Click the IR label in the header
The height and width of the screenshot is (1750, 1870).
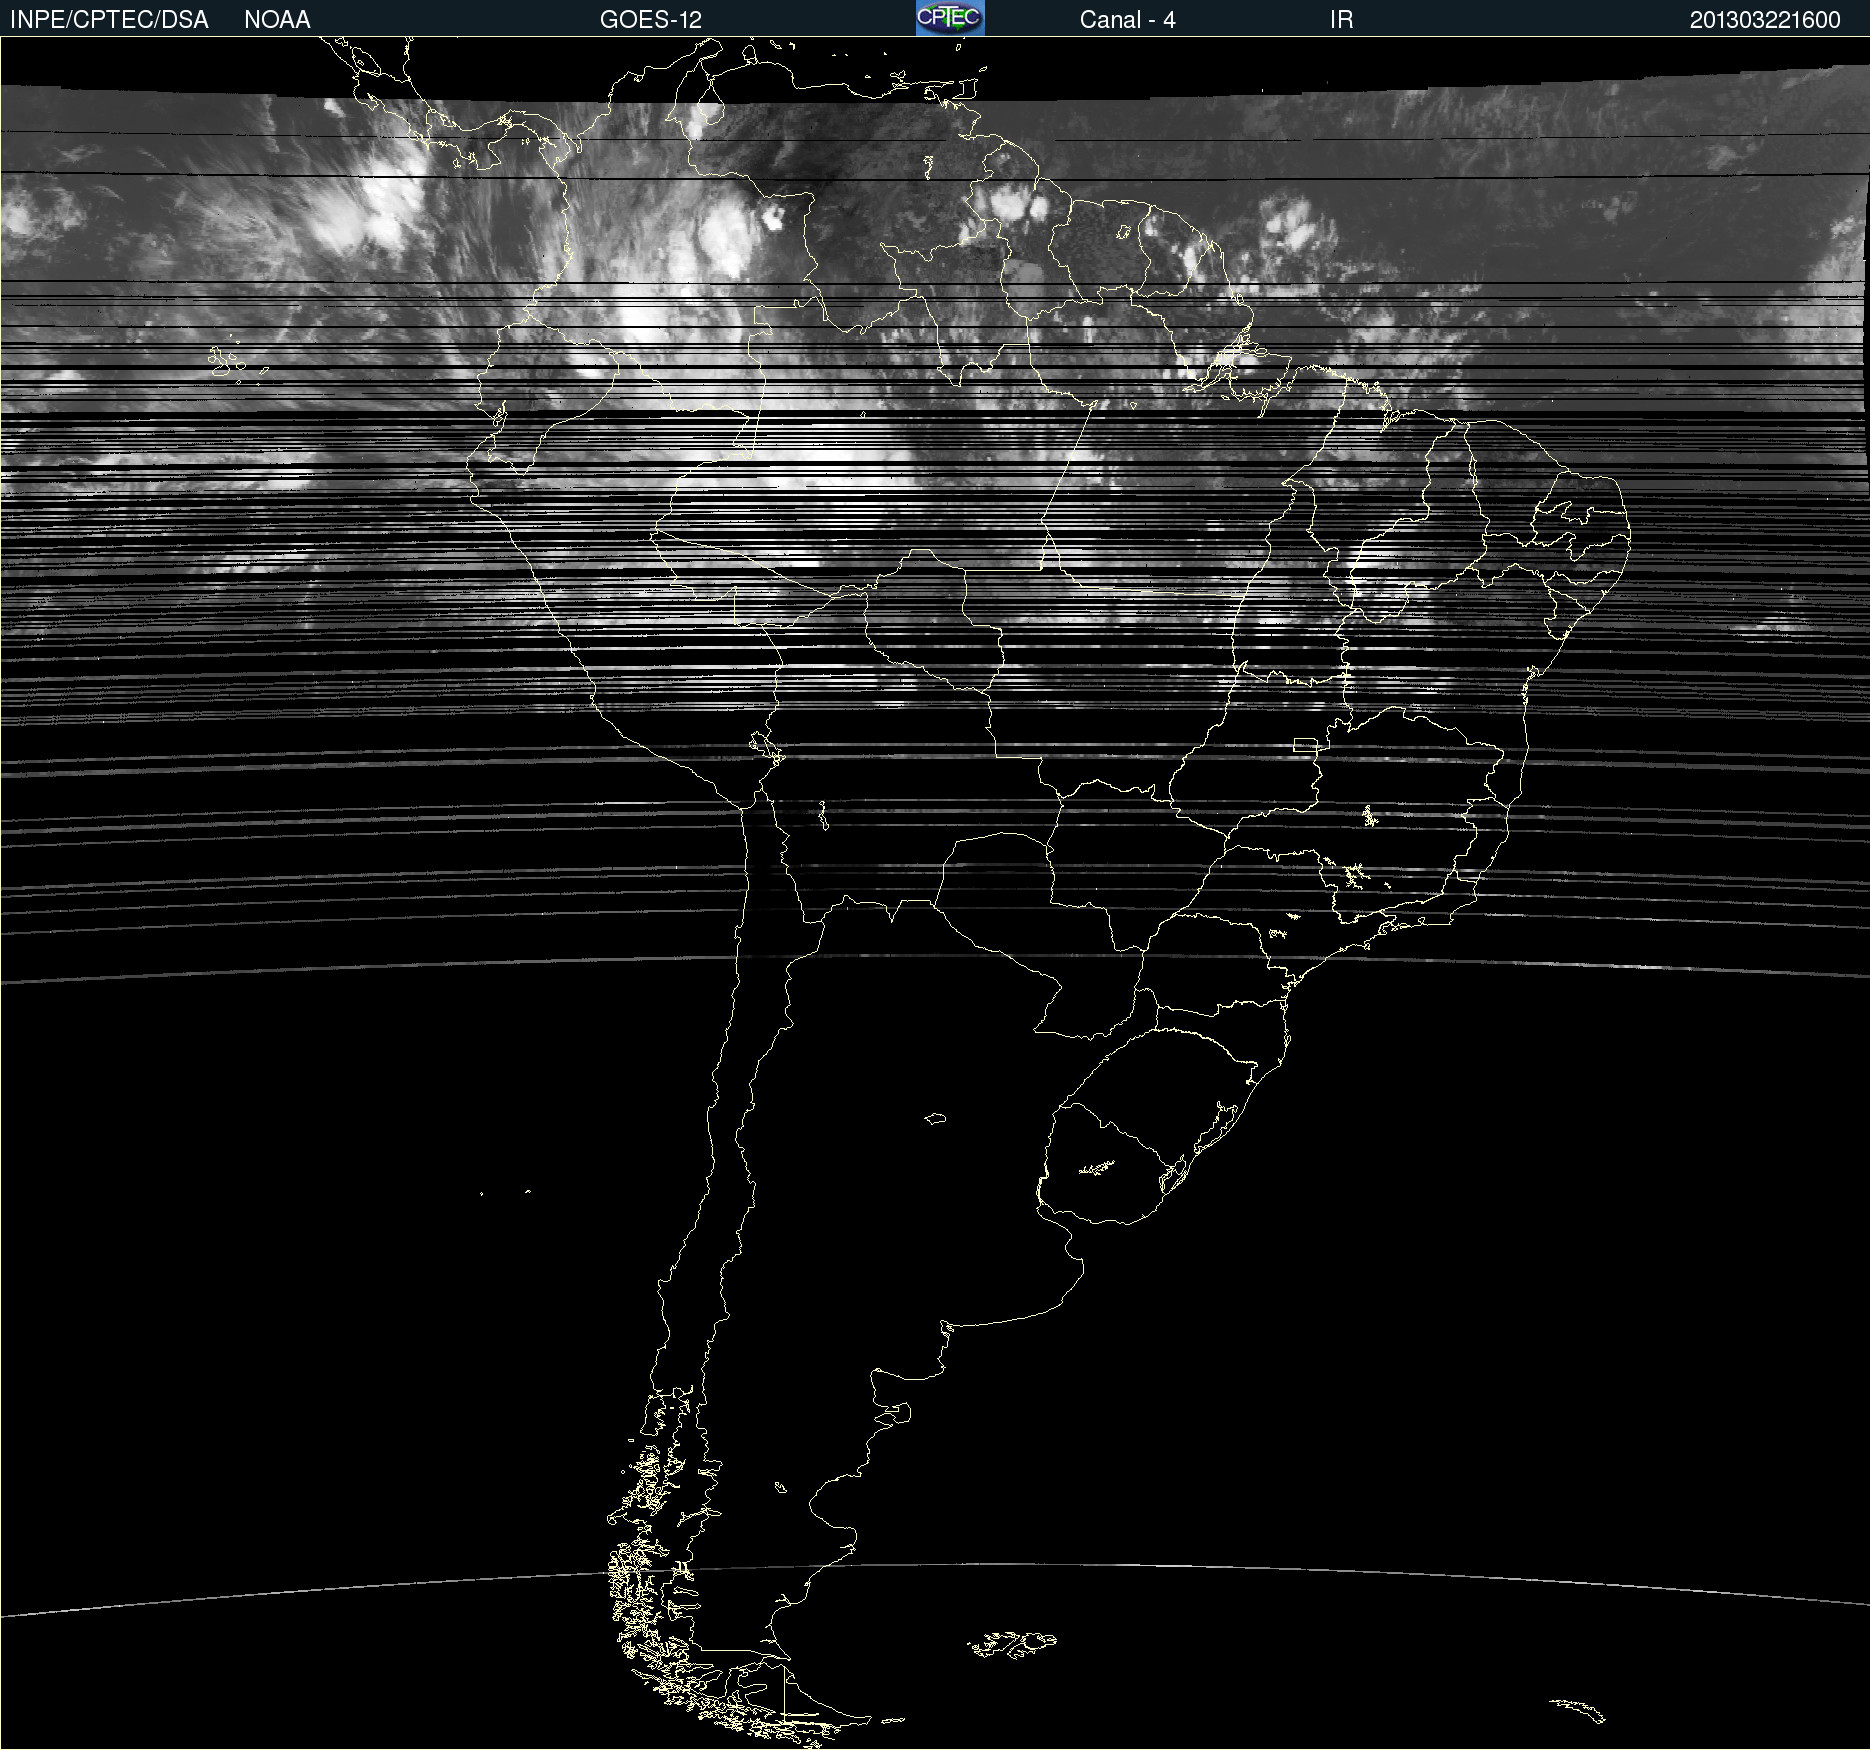[1341, 20]
